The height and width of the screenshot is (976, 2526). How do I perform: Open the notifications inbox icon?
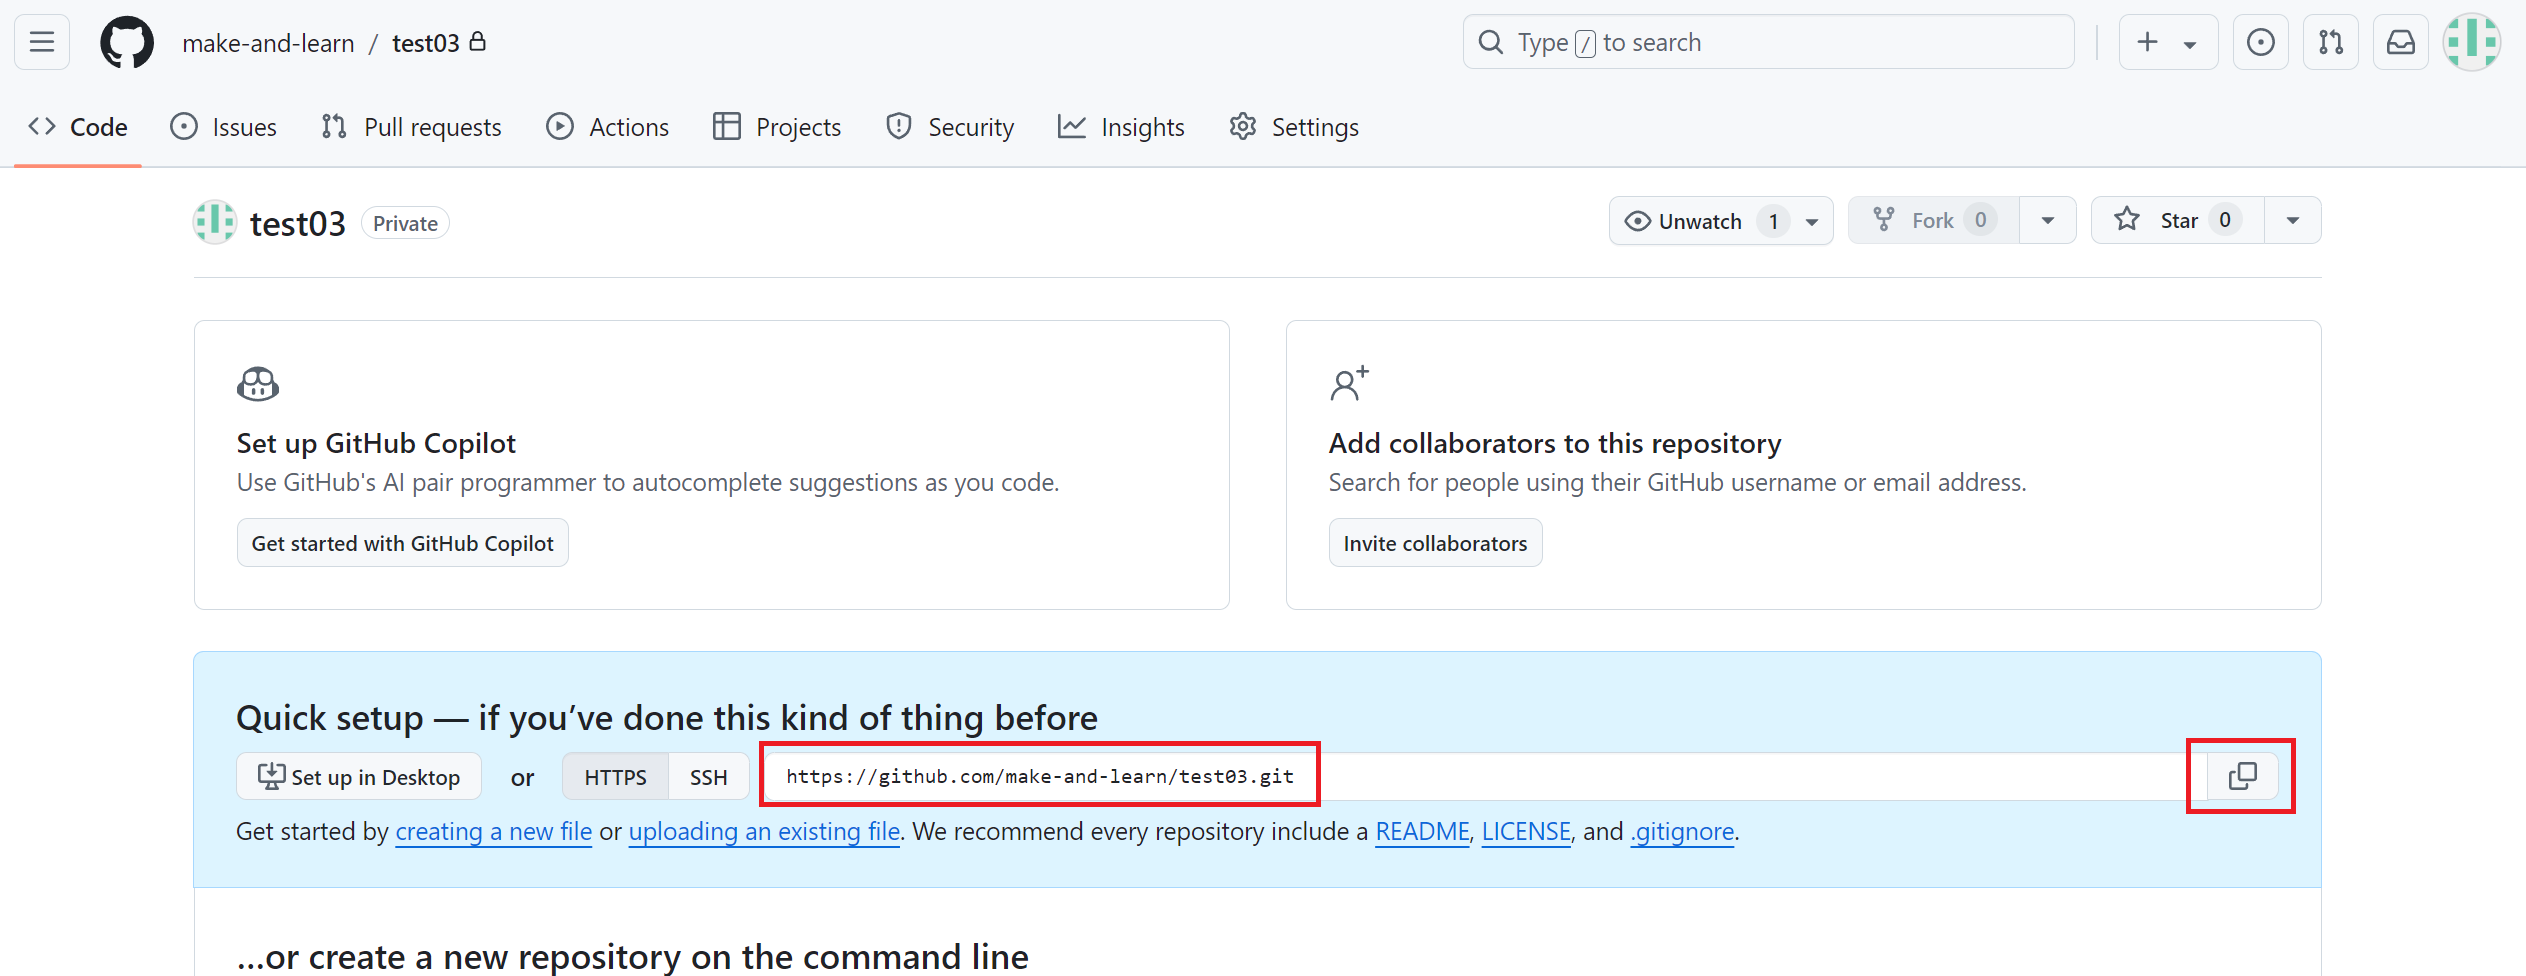pos(2400,42)
